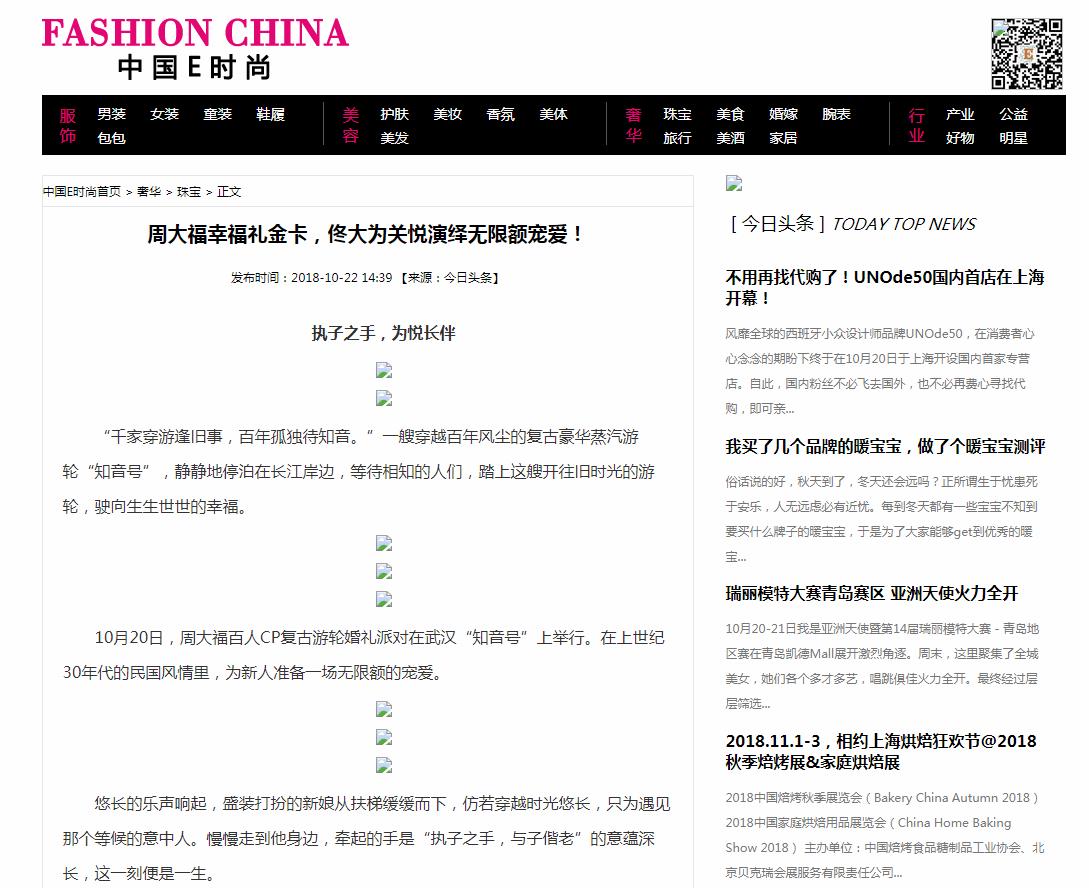
Task: Click the QR code image in header
Action: click(1026, 54)
